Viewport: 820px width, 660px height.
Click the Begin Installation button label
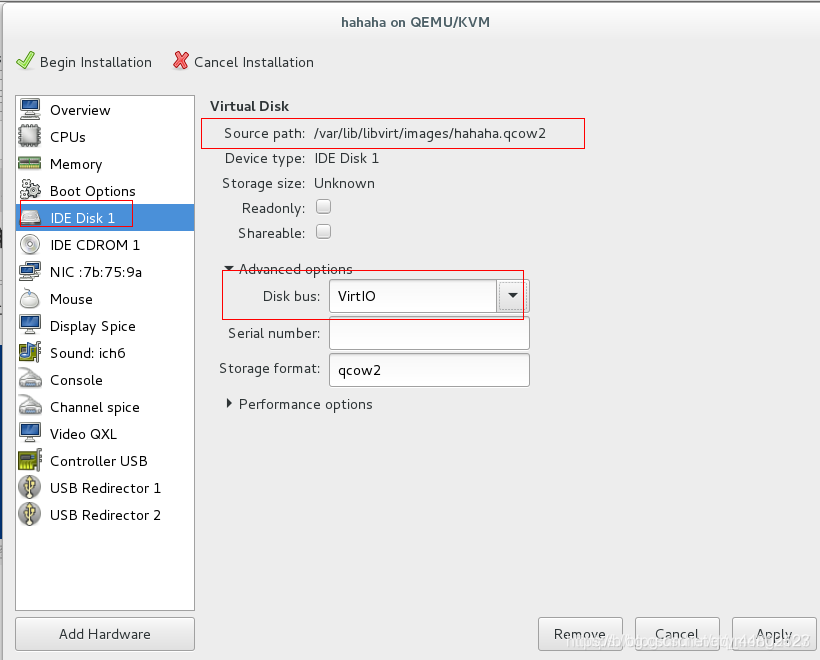[x=96, y=62]
